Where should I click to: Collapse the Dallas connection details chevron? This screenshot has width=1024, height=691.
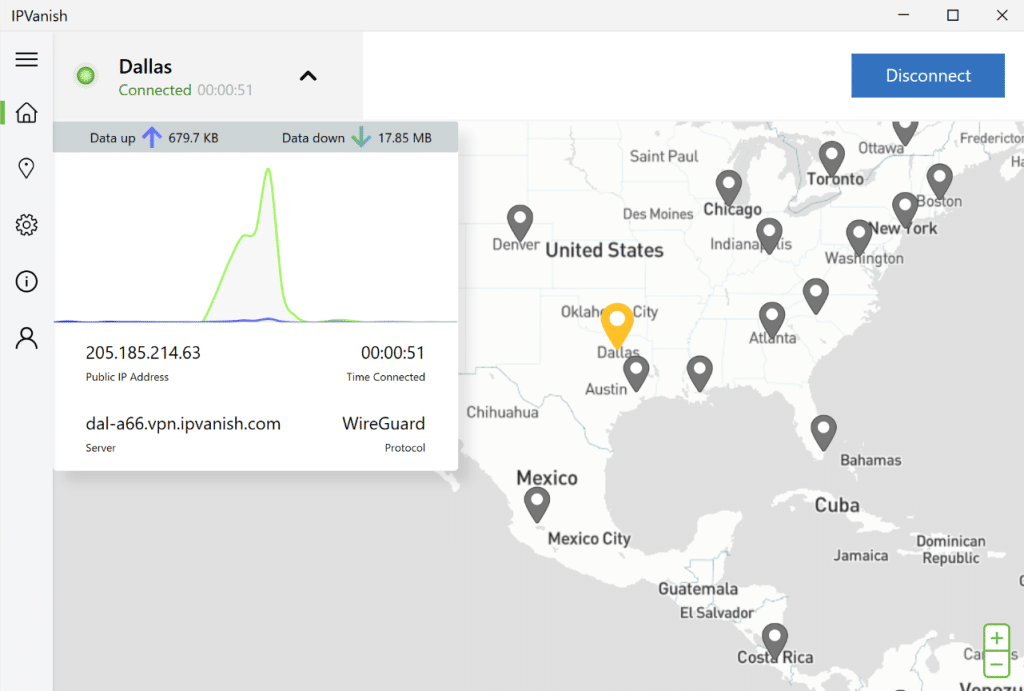308,76
